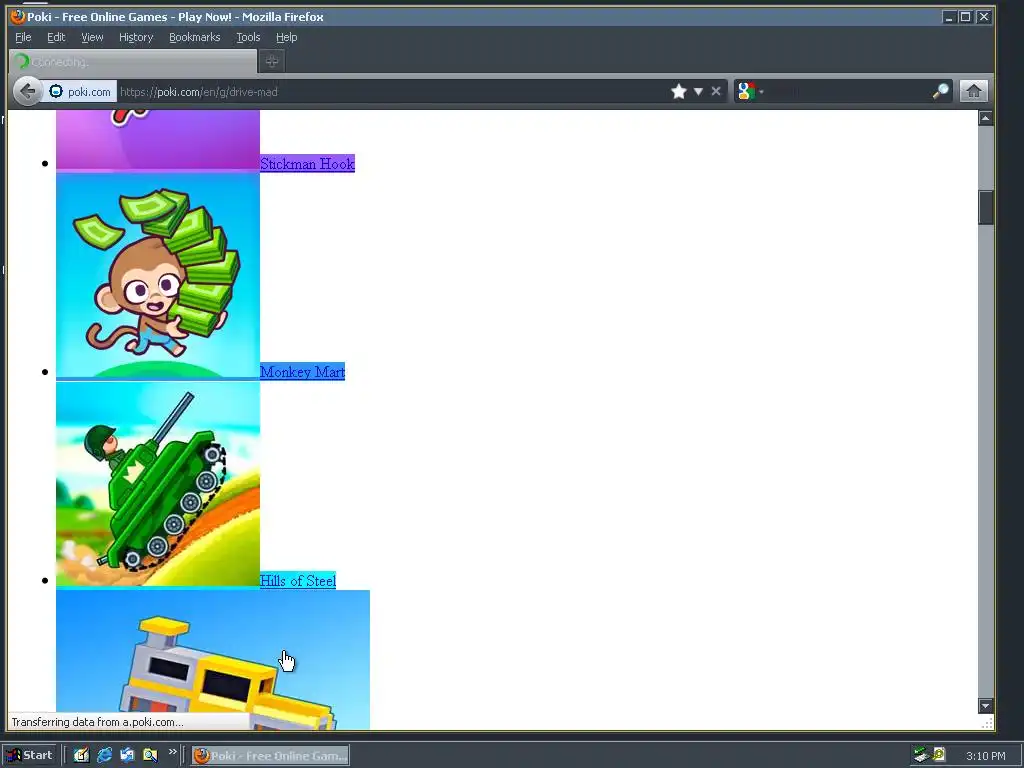Open a new tab with plus button
This screenshot has width=1024, height=768.
(x=272, y=61)
